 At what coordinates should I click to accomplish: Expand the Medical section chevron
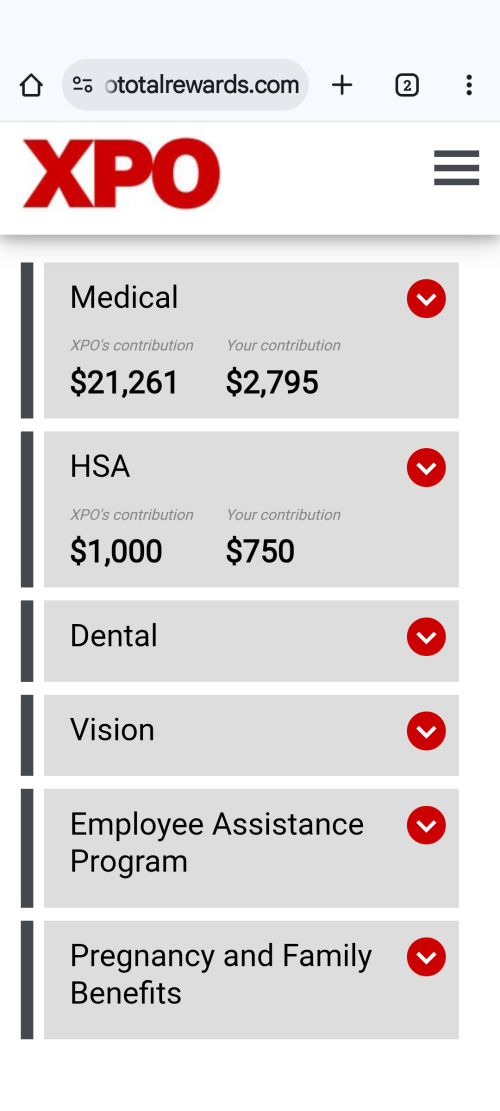[426, 299]
